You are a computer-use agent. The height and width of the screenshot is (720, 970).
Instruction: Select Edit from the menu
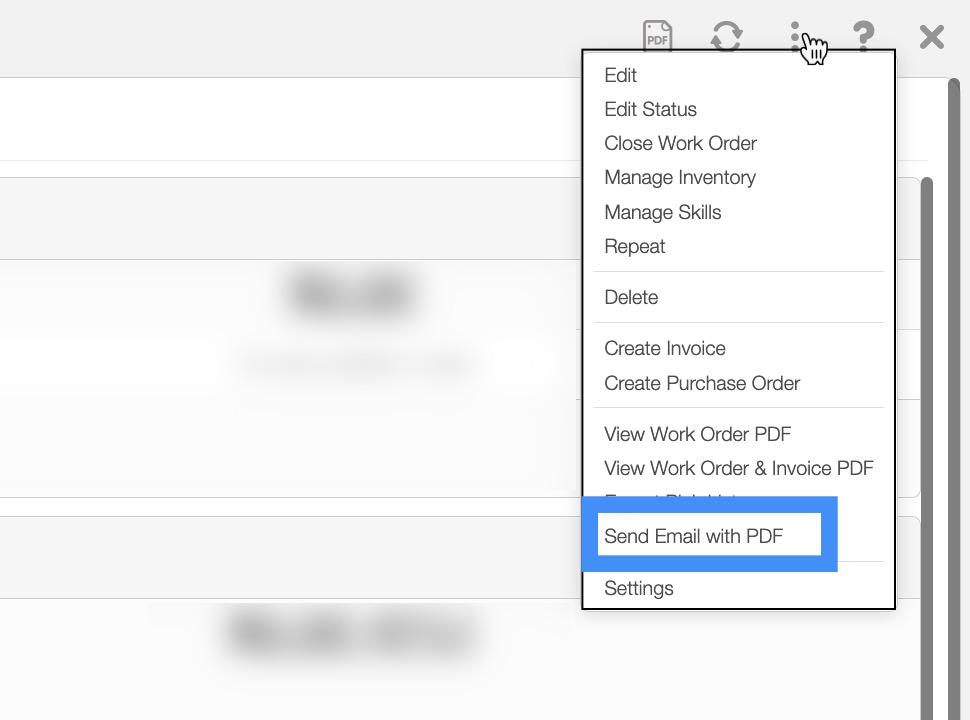click(620, 75)
